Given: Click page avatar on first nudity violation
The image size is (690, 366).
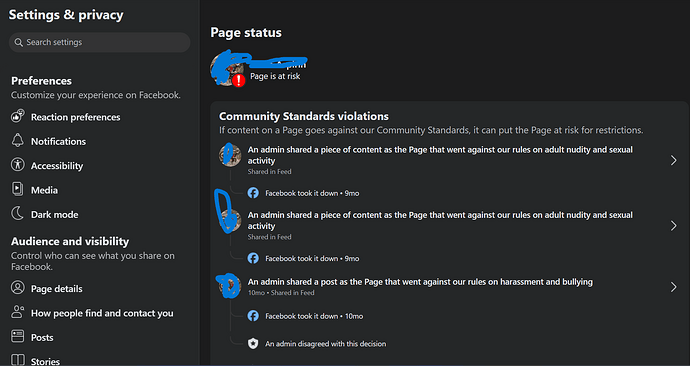Looking at the screenshot, I should (230, 155).
